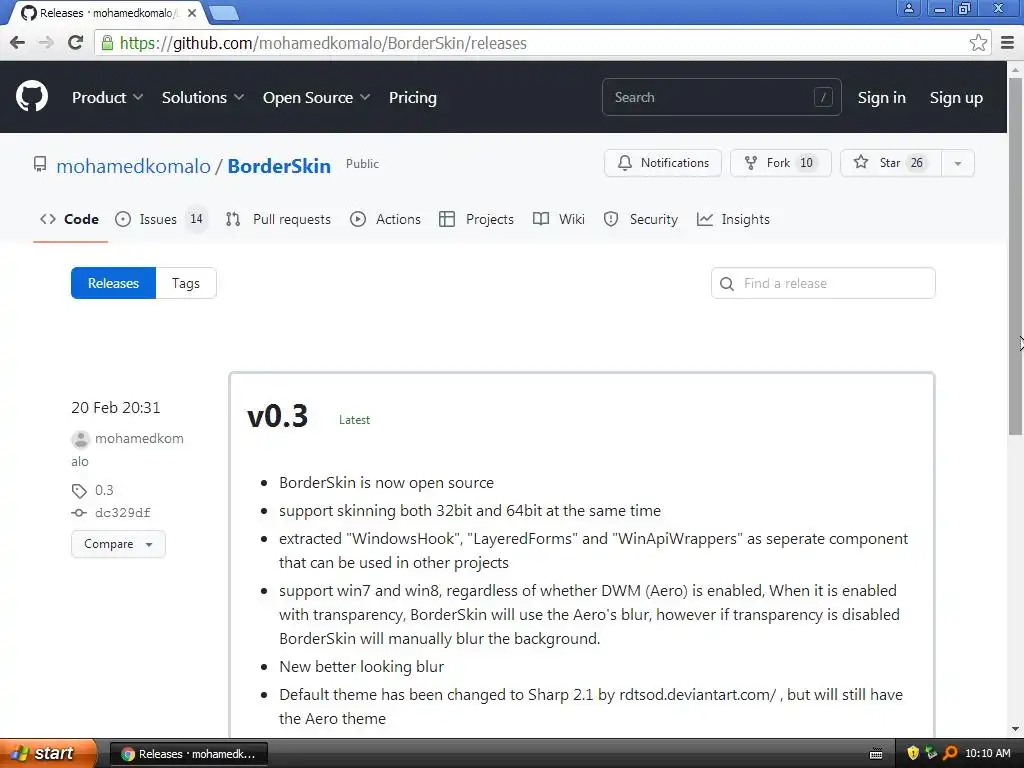
Task: Select the Releases button
Action: pyautogui.click(x=114, y=283)
